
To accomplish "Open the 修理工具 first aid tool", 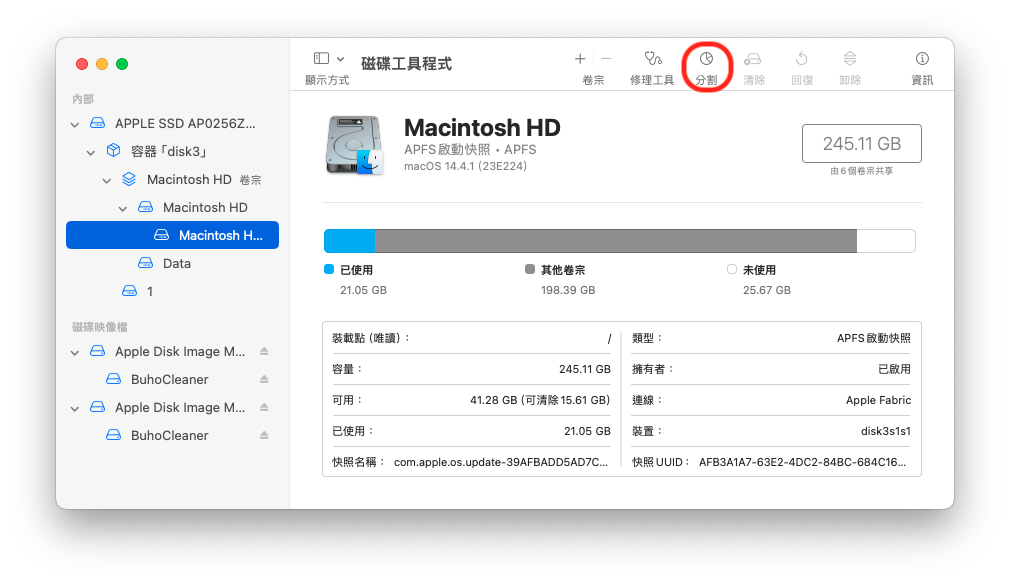I will coord(653,59).
